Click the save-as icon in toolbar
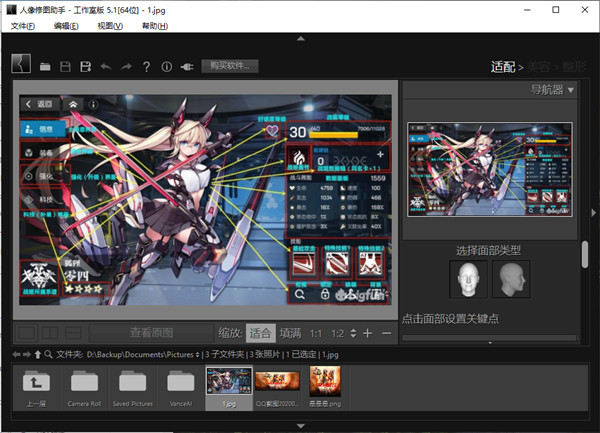Viewport: 600px width, 433px height. pos(86,67)
